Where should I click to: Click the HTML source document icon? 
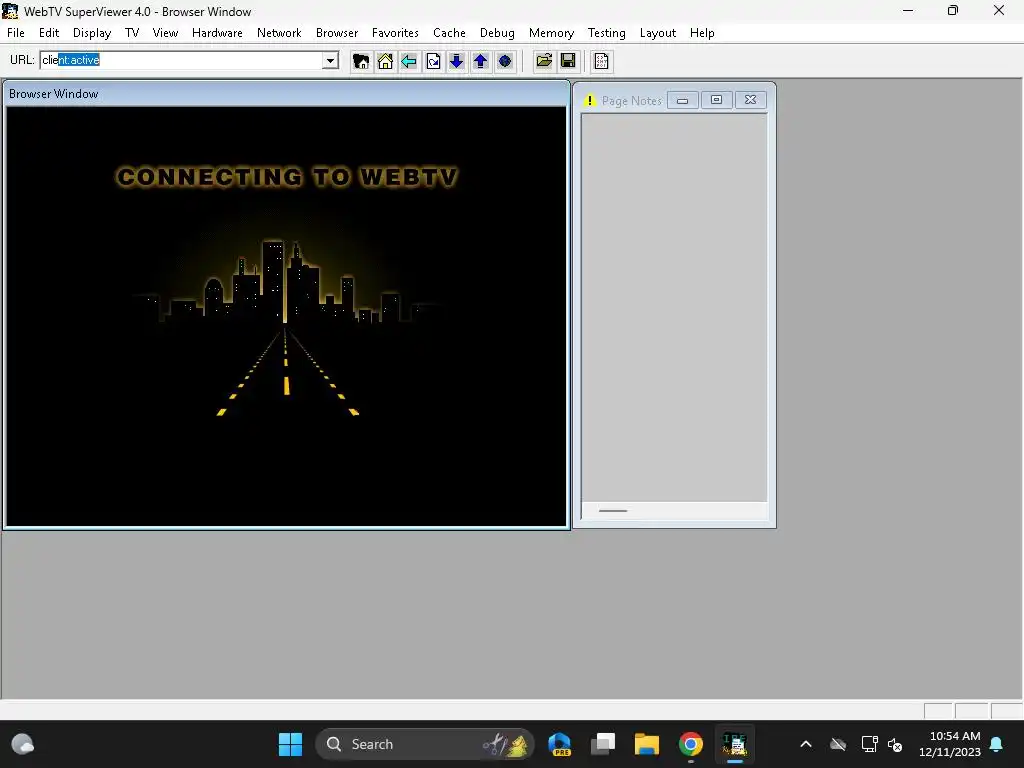601,61
